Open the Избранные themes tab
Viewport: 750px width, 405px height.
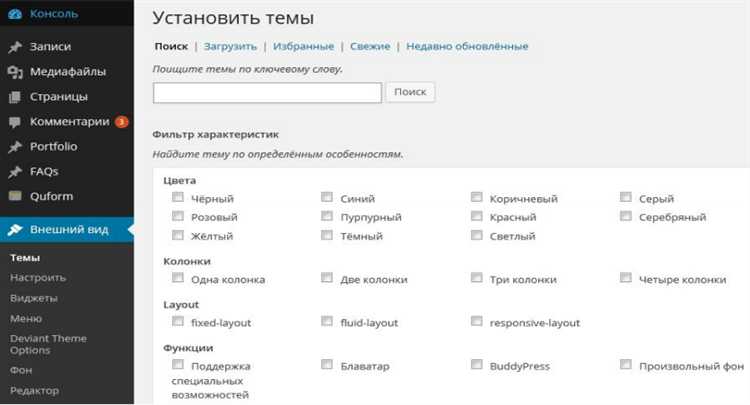click(x=303, y=46)
